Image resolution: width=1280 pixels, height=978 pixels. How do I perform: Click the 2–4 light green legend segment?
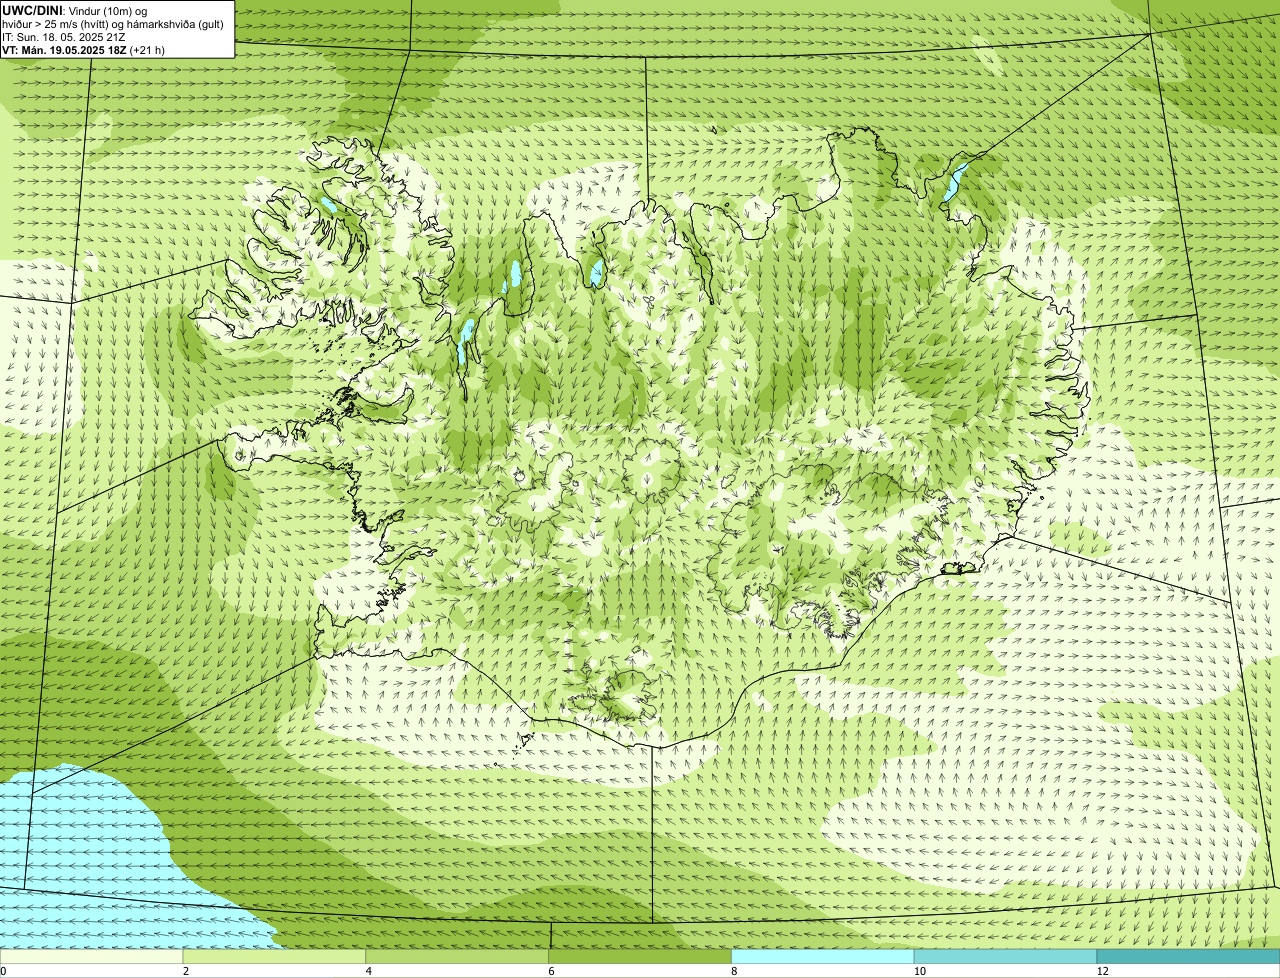click(x=275, y=956)
